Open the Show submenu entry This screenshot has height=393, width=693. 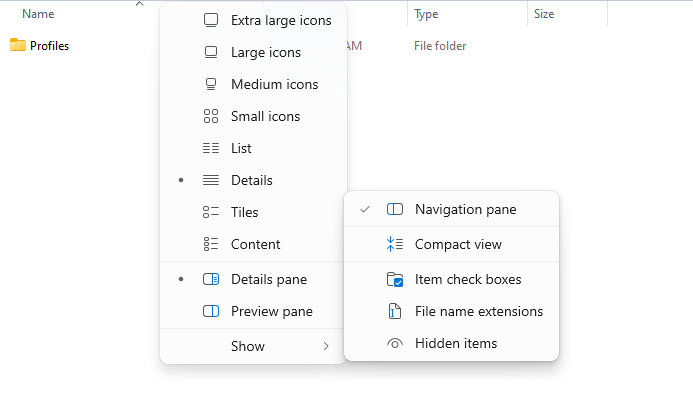pyautogui.click(x=253, y=346)
